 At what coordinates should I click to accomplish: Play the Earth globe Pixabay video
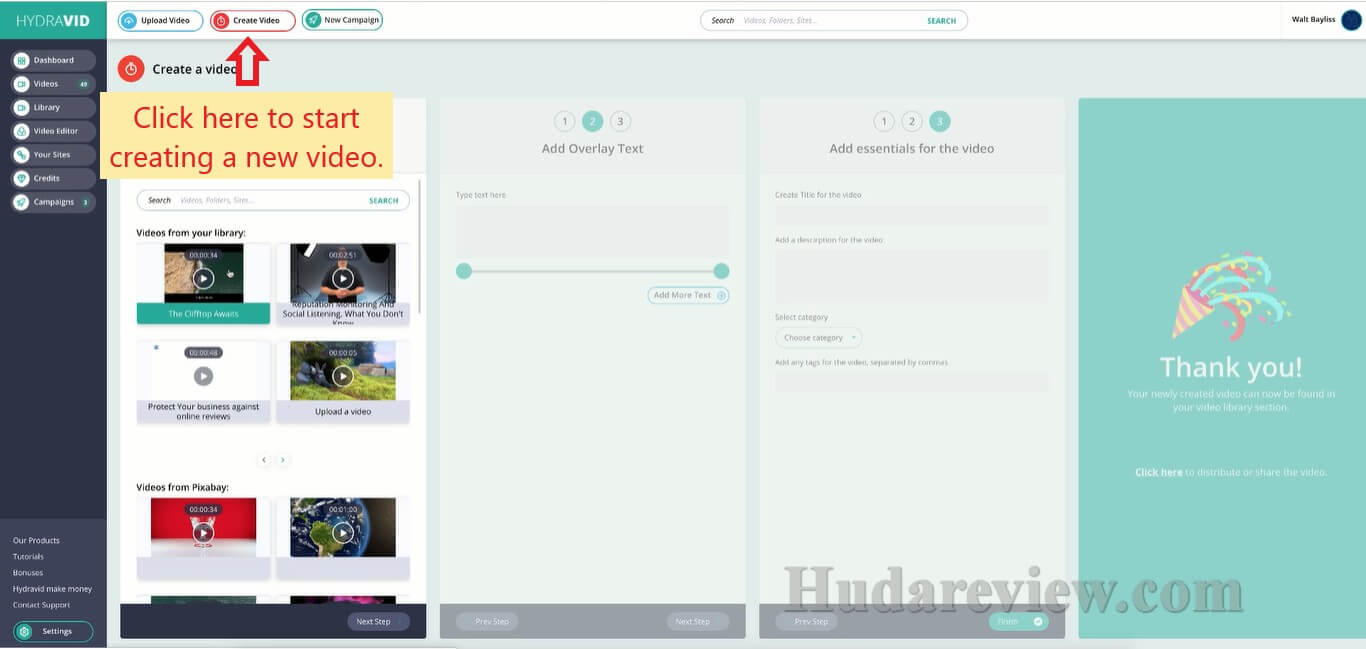pyautogui.click(x=343, y=533)
